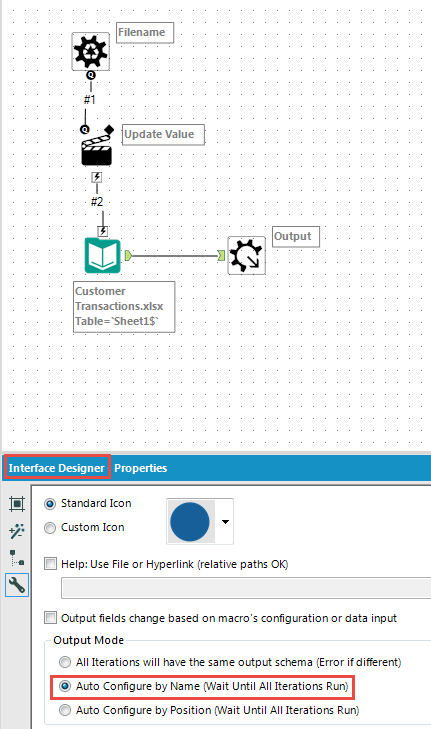Click the lightning bolt anchor above Input Data
431x729 pixels.
point(103,231)
